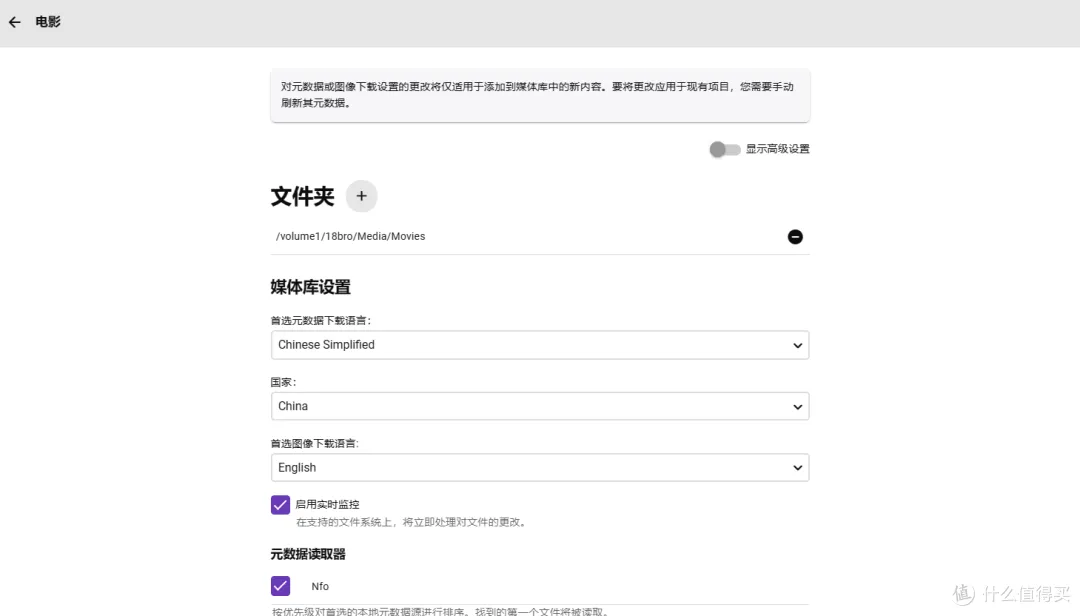1080x616 pixels.
Task: Click the 显示高级设置 label text
Action: click(777, 149)
